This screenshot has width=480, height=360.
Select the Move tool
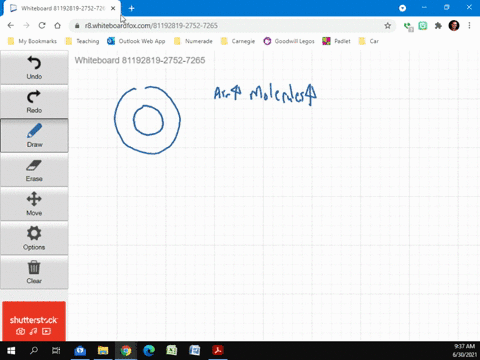click(x=34, y=204)
